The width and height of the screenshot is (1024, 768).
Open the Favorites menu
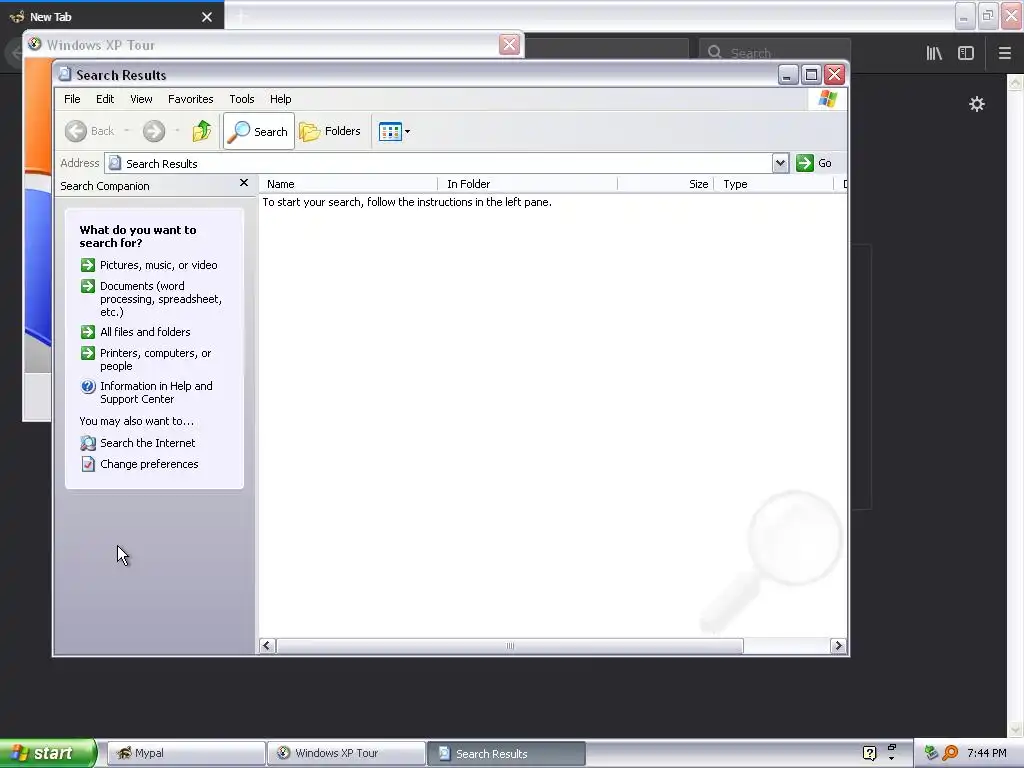pos(191,99)
